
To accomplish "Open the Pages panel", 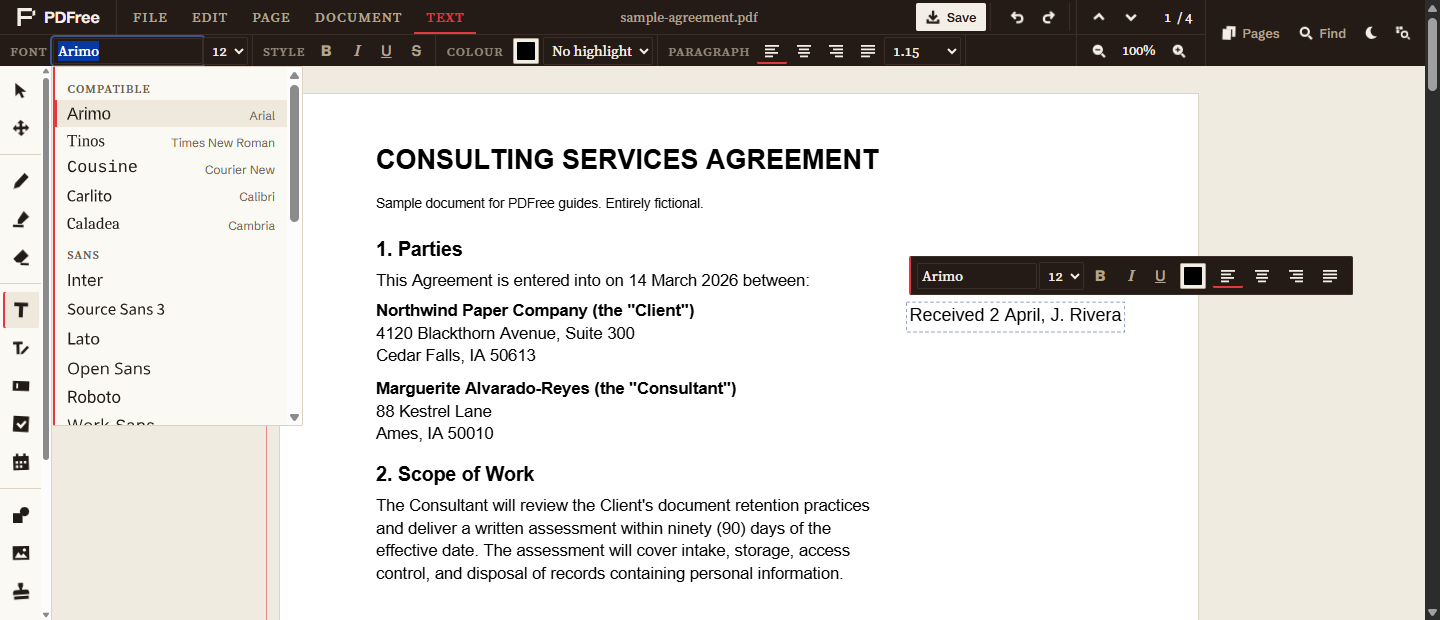I will (x=1251, y=33).
